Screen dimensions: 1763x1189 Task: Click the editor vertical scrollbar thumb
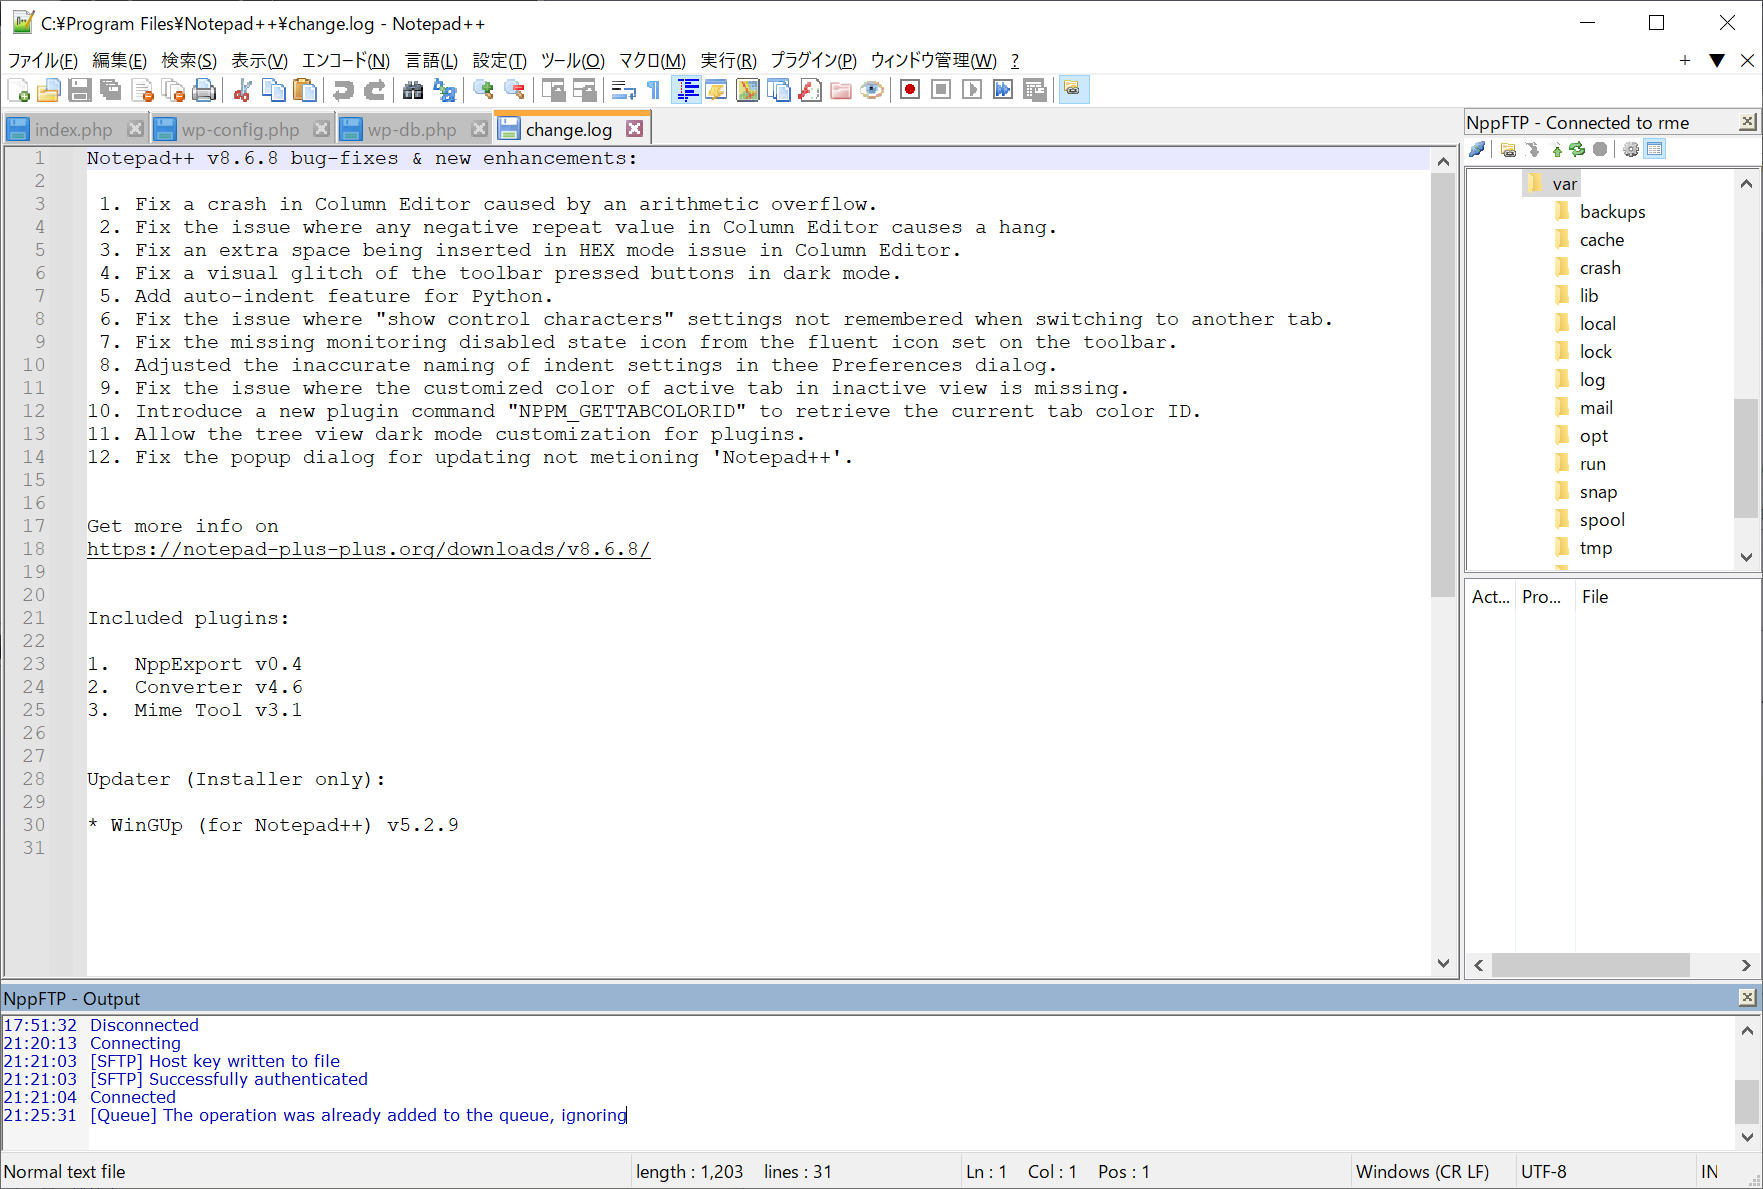point(1442,385)
